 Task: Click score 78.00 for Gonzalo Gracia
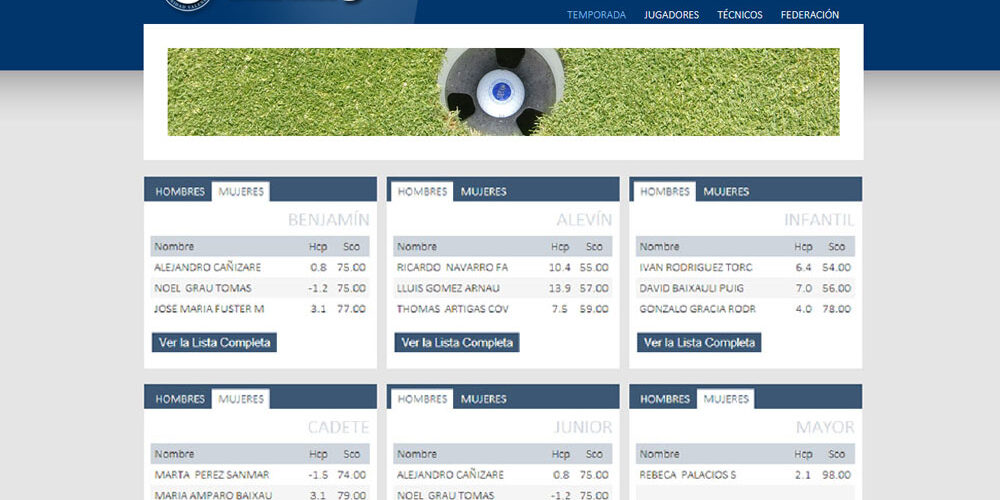(x=836, y=309)
